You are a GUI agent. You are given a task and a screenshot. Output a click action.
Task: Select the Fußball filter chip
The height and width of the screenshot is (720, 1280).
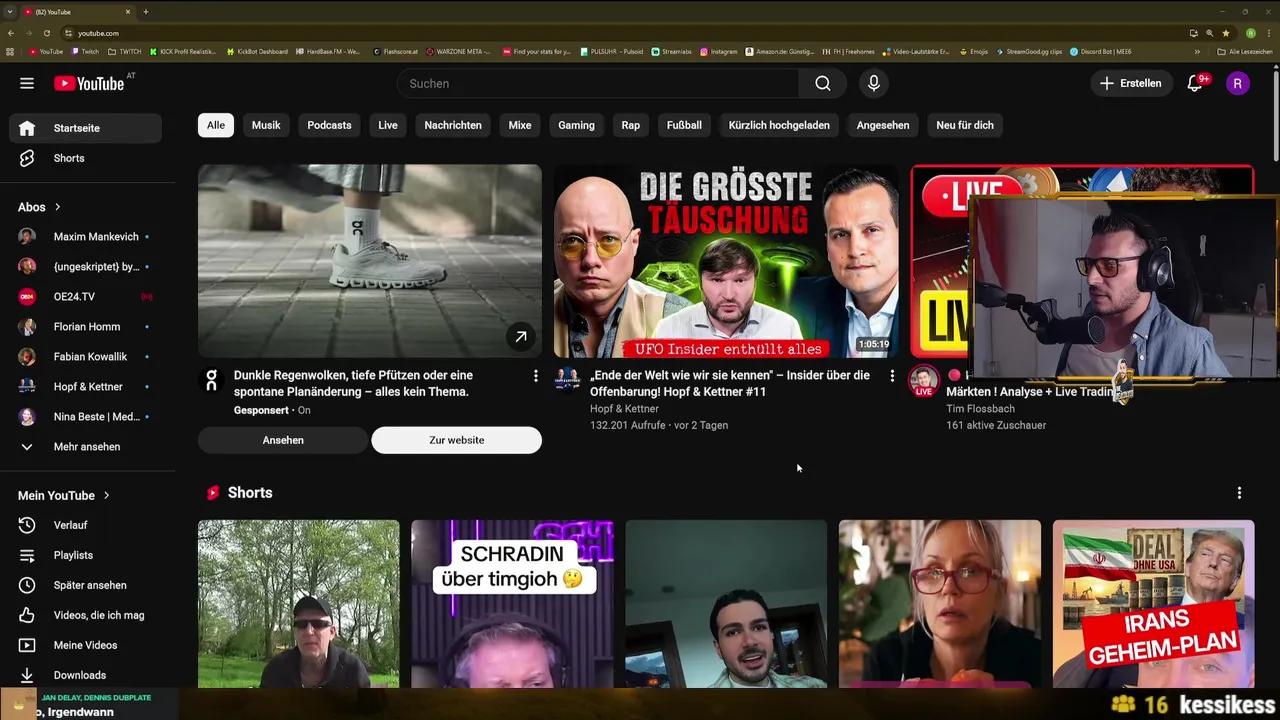(x=684, y=125)
